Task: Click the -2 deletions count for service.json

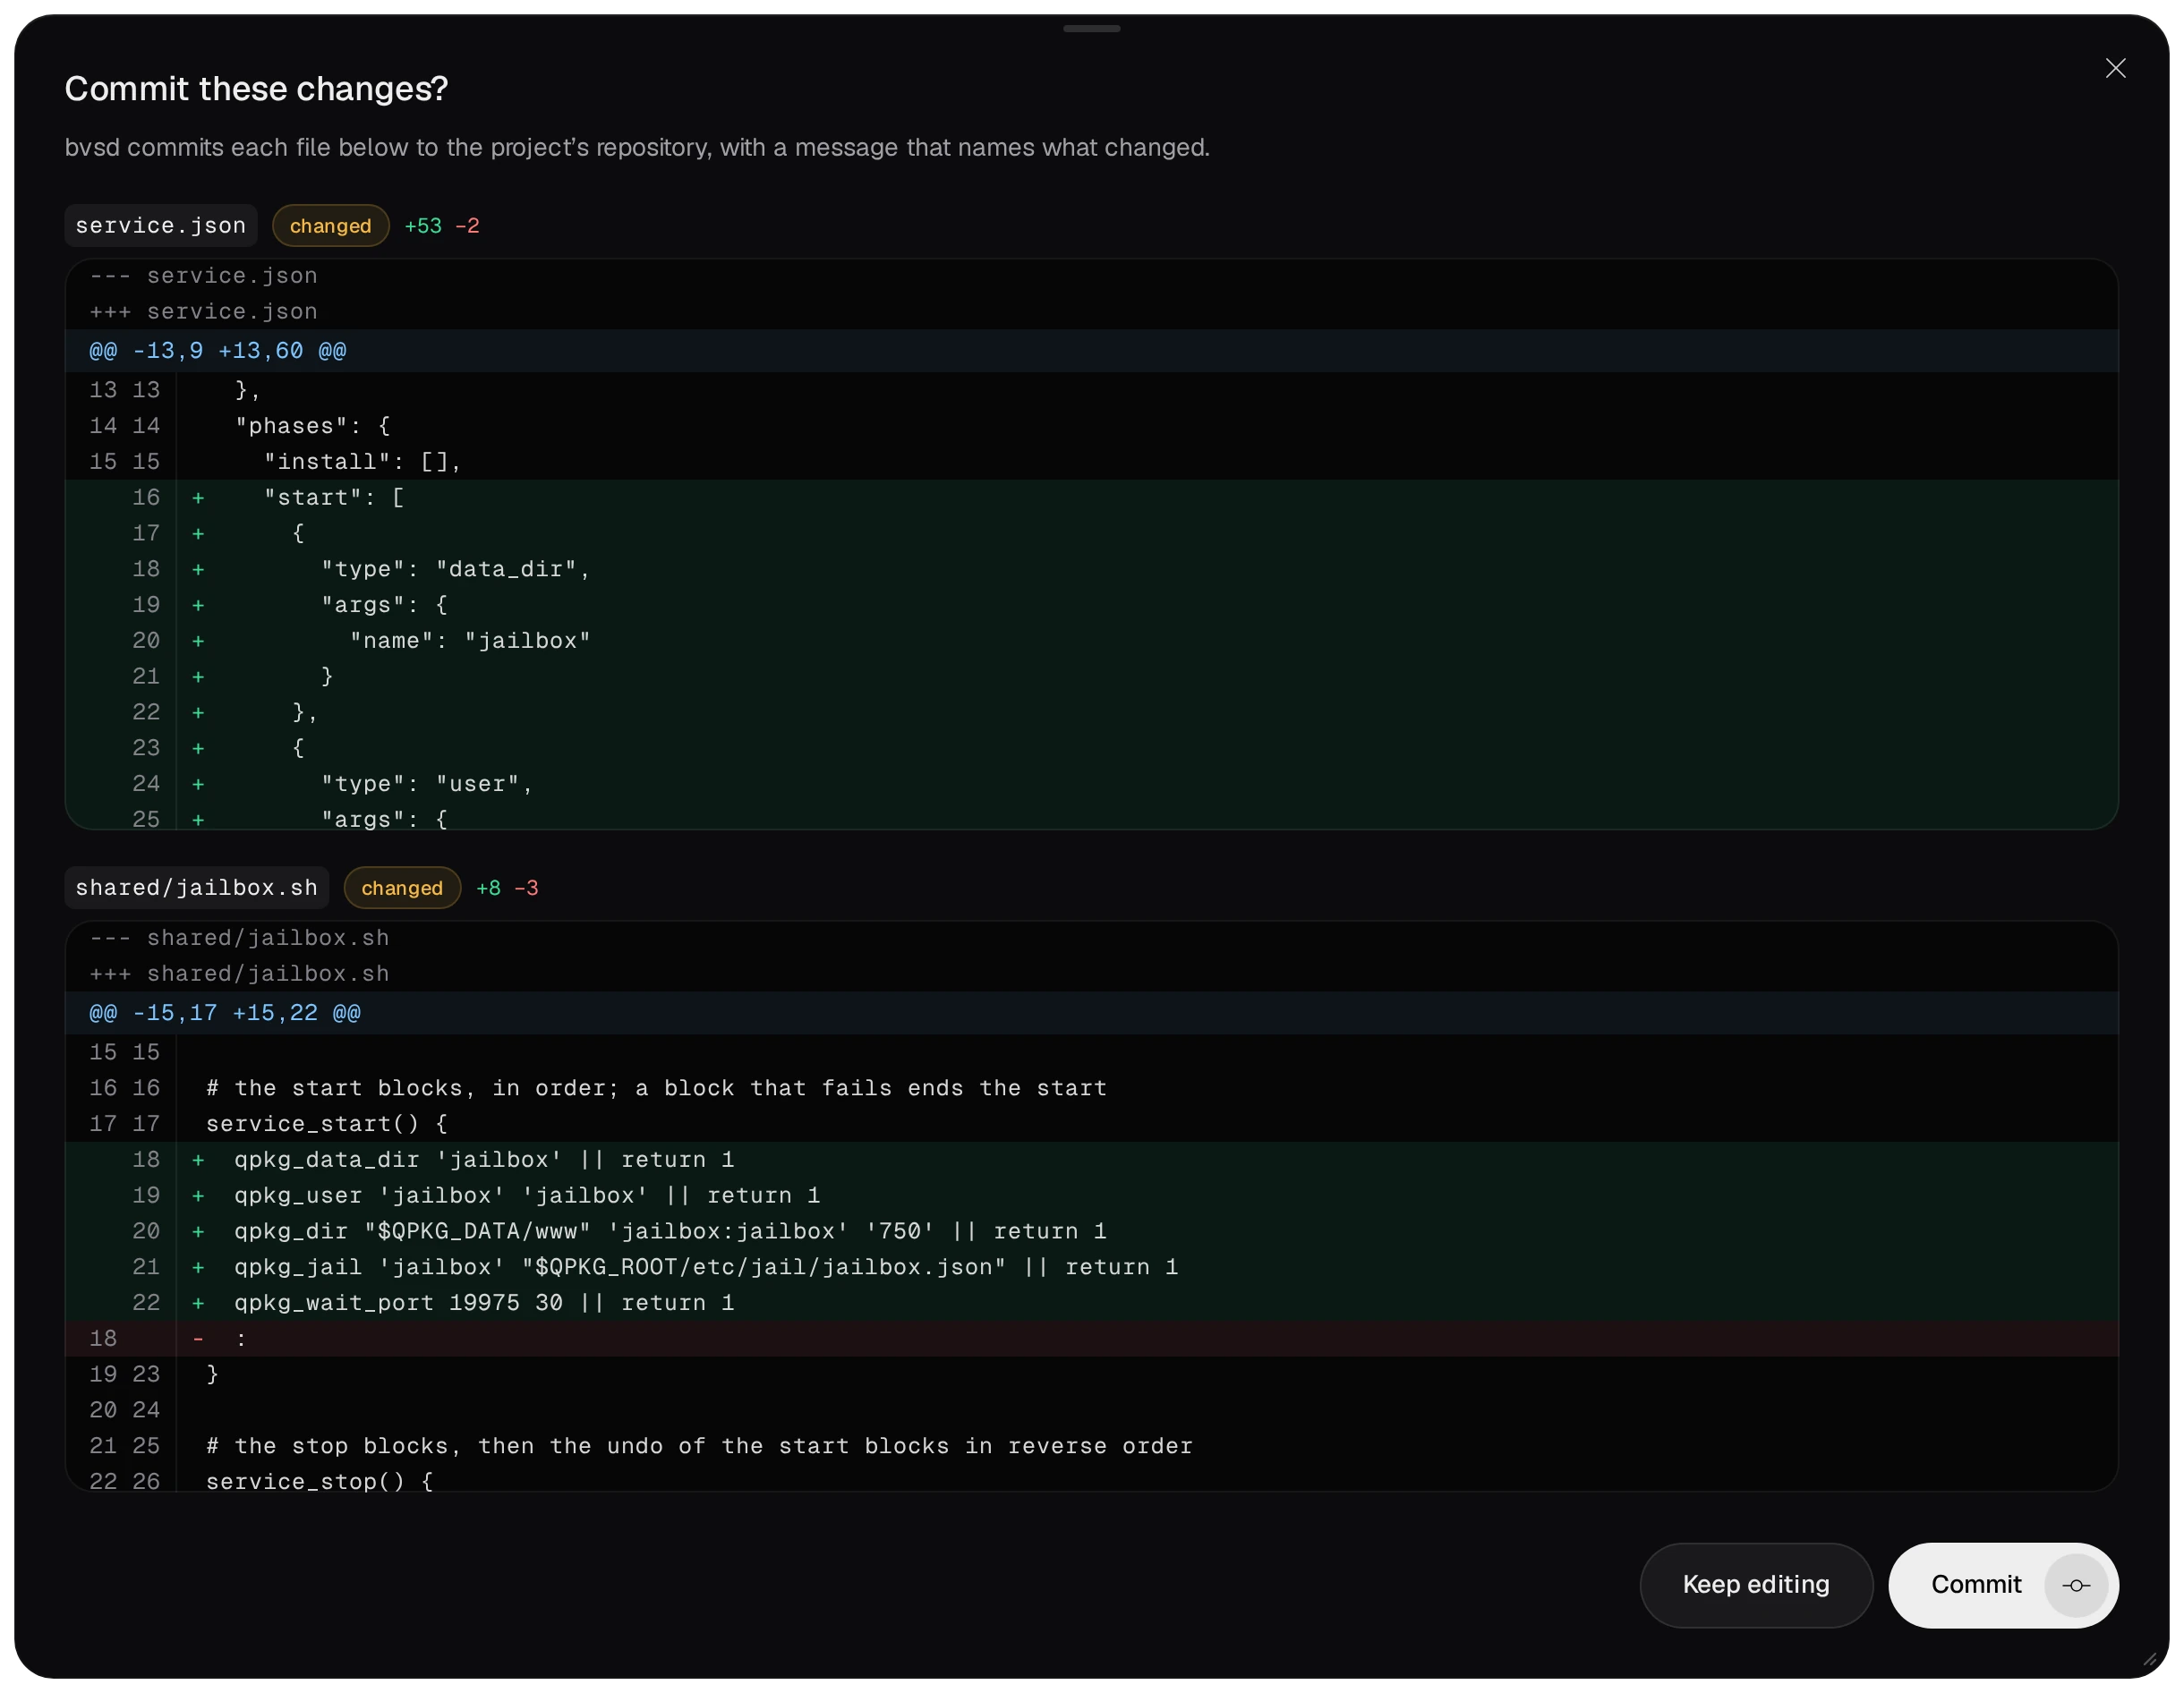Action: pos(467,226)
